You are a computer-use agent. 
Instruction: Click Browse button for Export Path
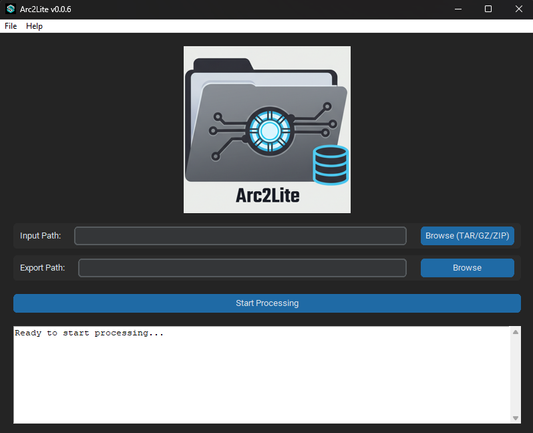pos(467,268)
